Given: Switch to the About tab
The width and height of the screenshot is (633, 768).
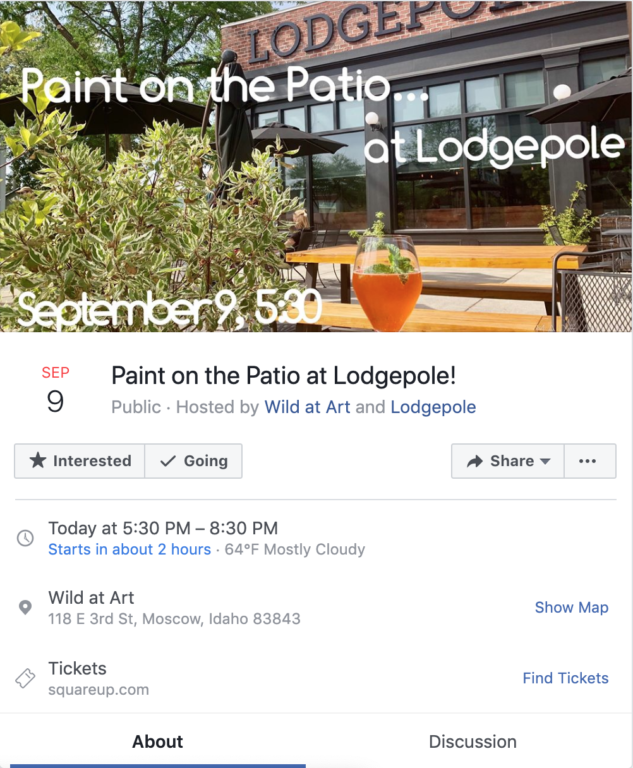Looking at the screenshot, I should pos(158,742).
